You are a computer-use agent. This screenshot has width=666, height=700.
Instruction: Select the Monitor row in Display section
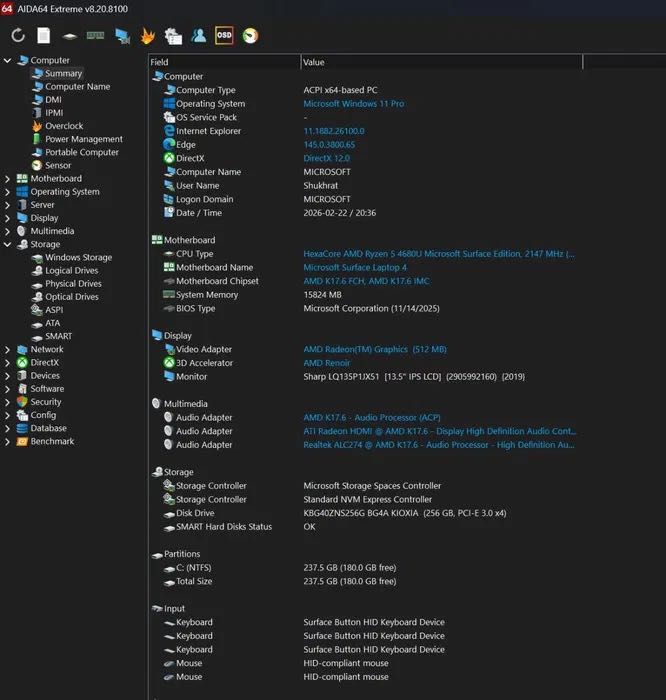click(344, 377)
